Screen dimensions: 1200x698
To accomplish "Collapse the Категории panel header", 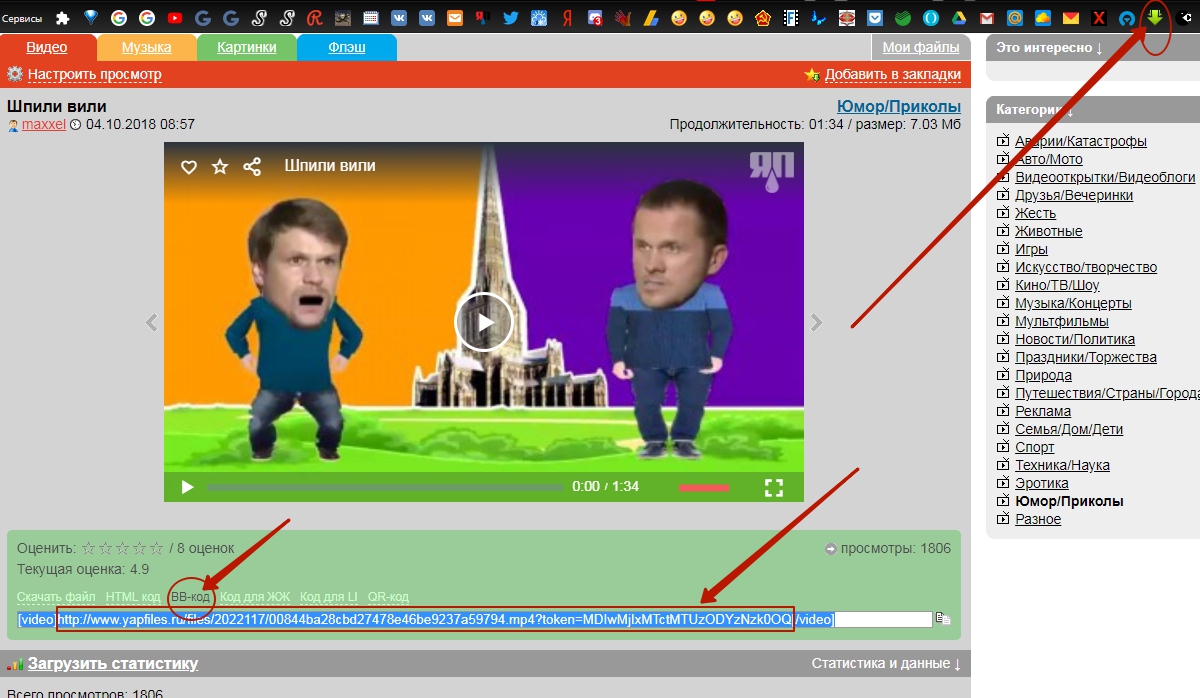I will point(1093,109).
